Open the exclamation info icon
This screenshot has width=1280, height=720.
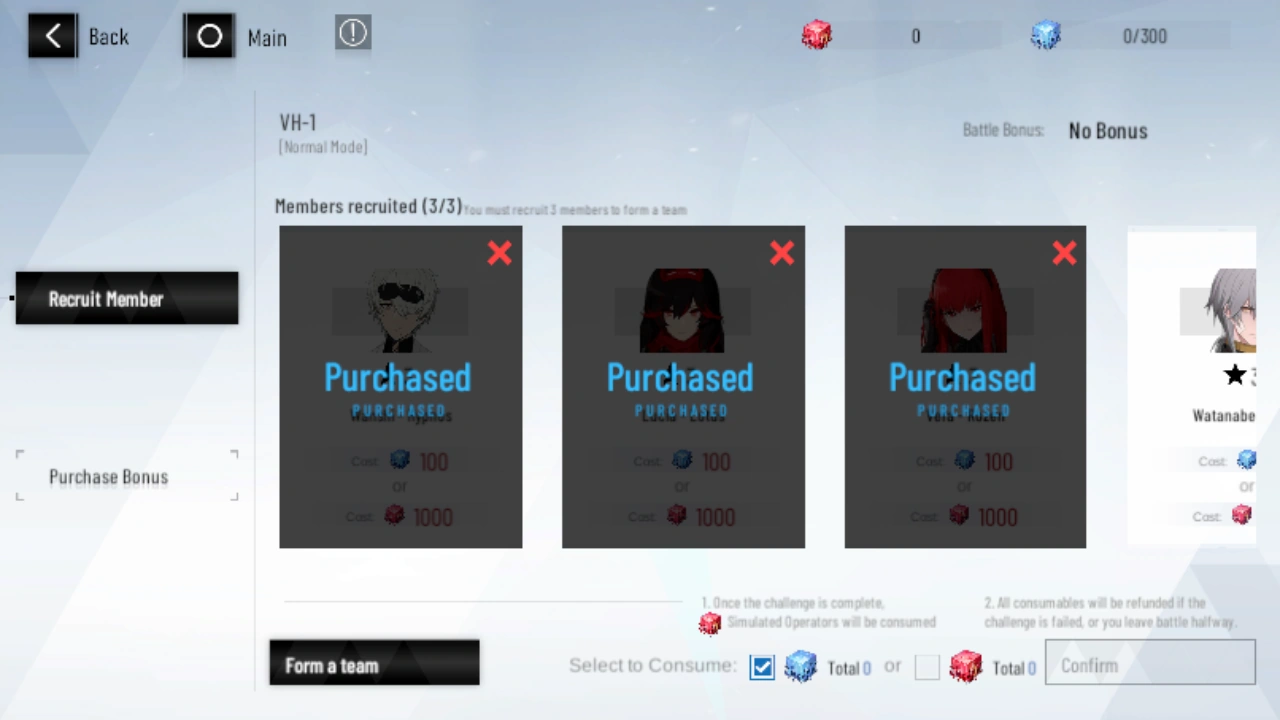353,33
